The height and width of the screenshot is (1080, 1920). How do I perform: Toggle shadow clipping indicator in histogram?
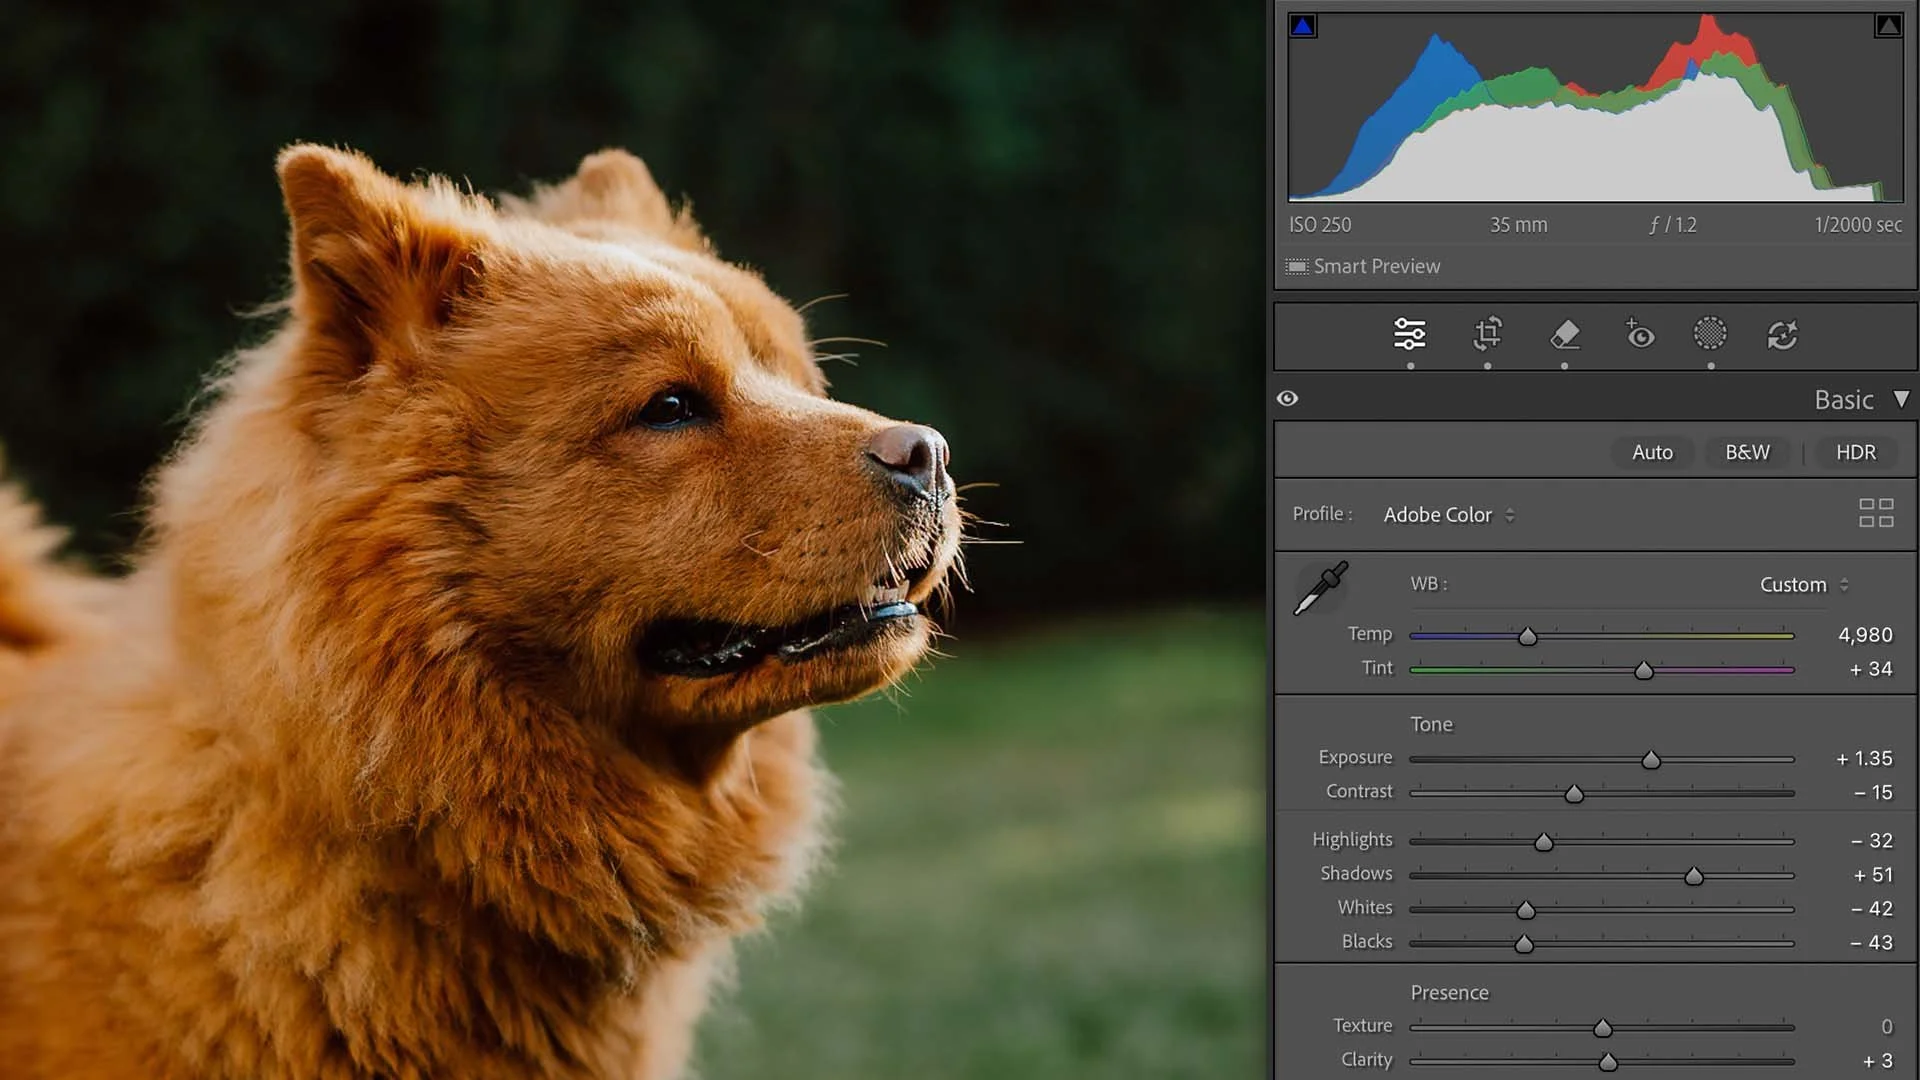coord(1302,26)
